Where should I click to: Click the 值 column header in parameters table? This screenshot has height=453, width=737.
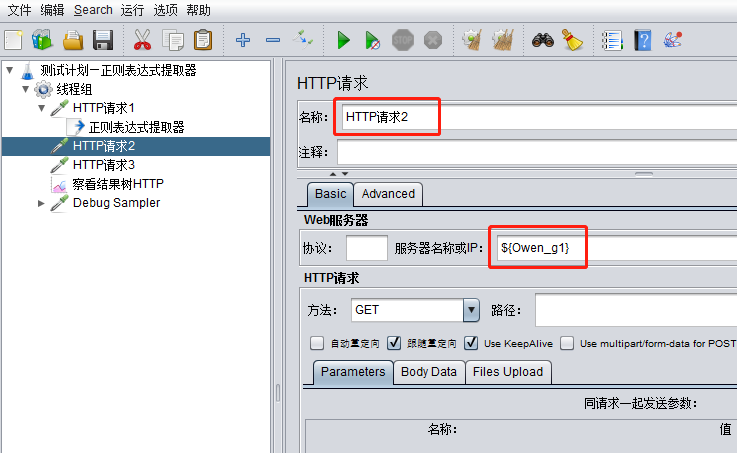click(x=725, y=429)
